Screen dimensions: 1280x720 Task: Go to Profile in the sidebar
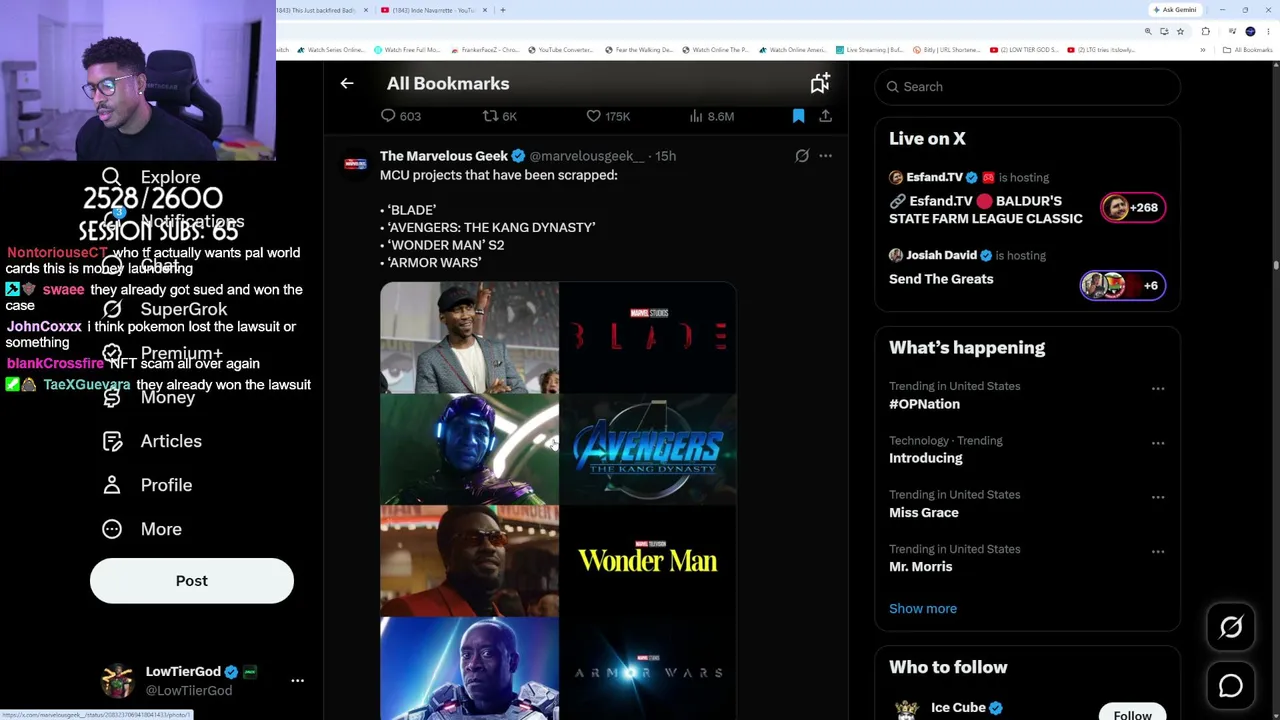click(147, 485)
